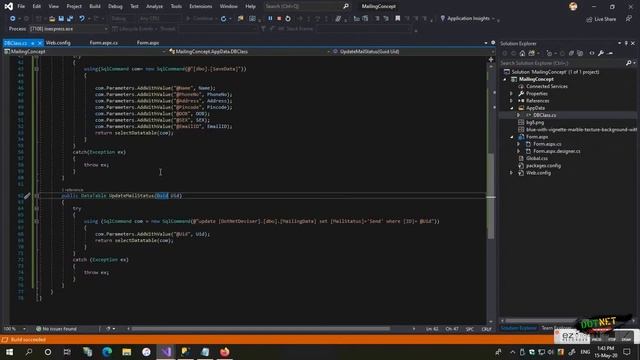This screenshot has height=360, width=640.
Task: Collapse the code block at line 62
Action: [x=36, y=196]
